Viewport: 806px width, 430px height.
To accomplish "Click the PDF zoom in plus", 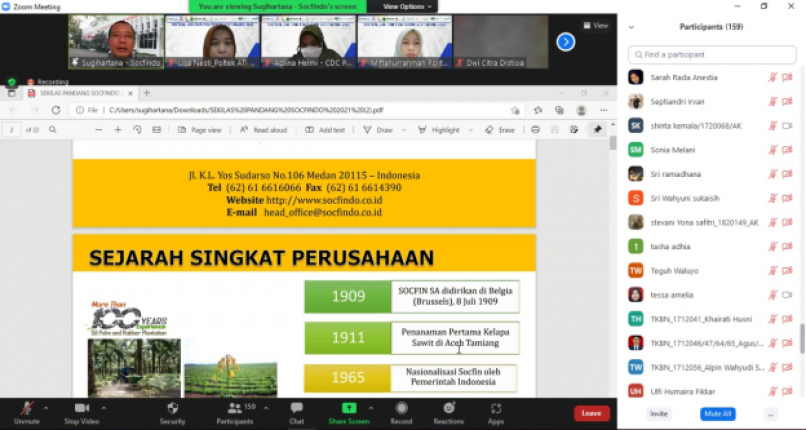I will (x=118, y=130).
